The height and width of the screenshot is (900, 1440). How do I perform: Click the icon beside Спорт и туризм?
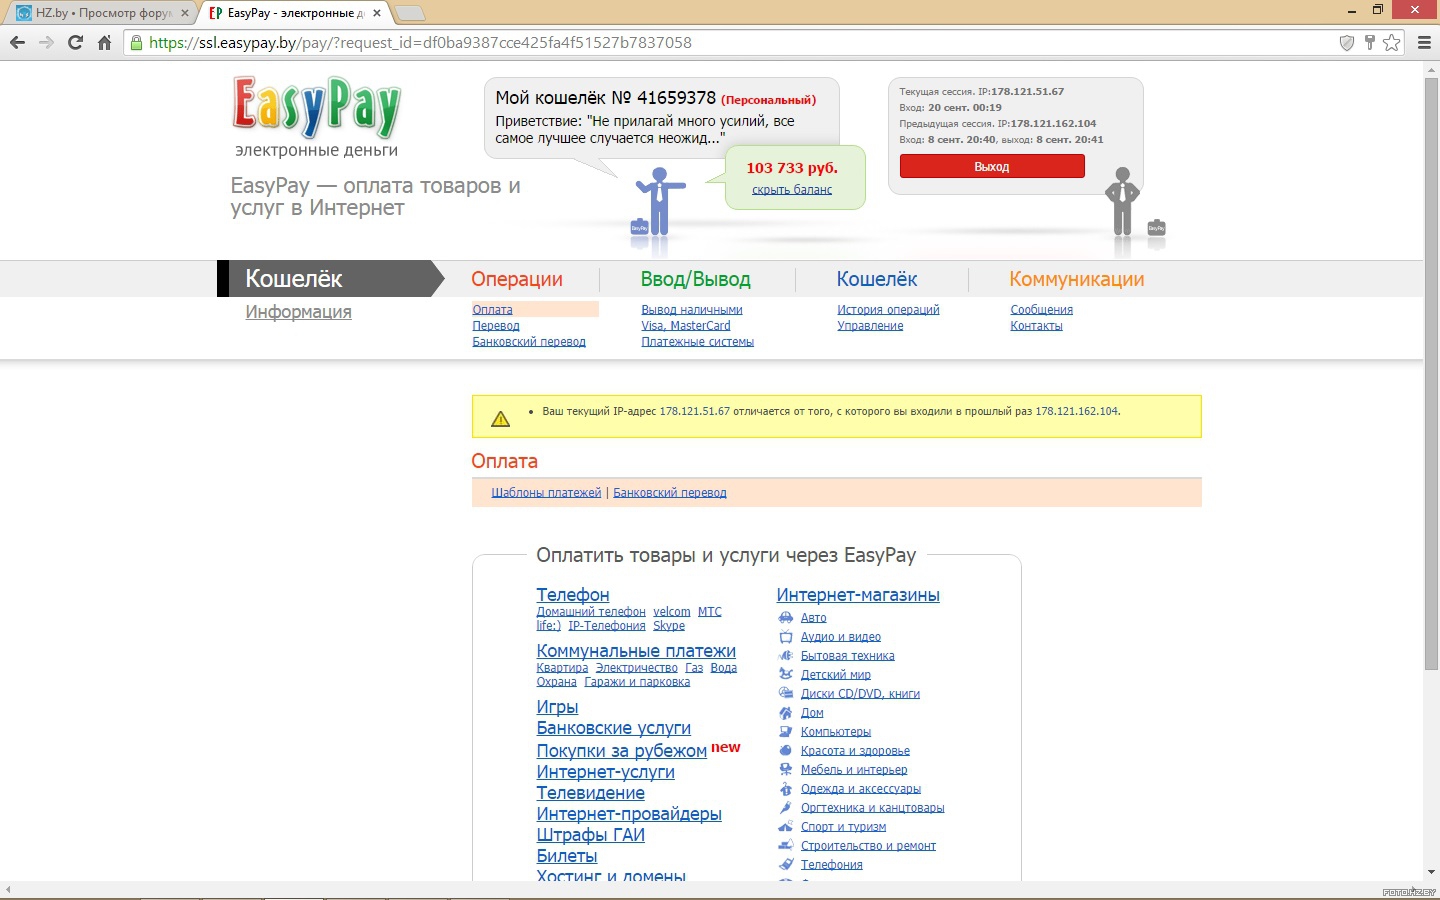pos(786,827)
